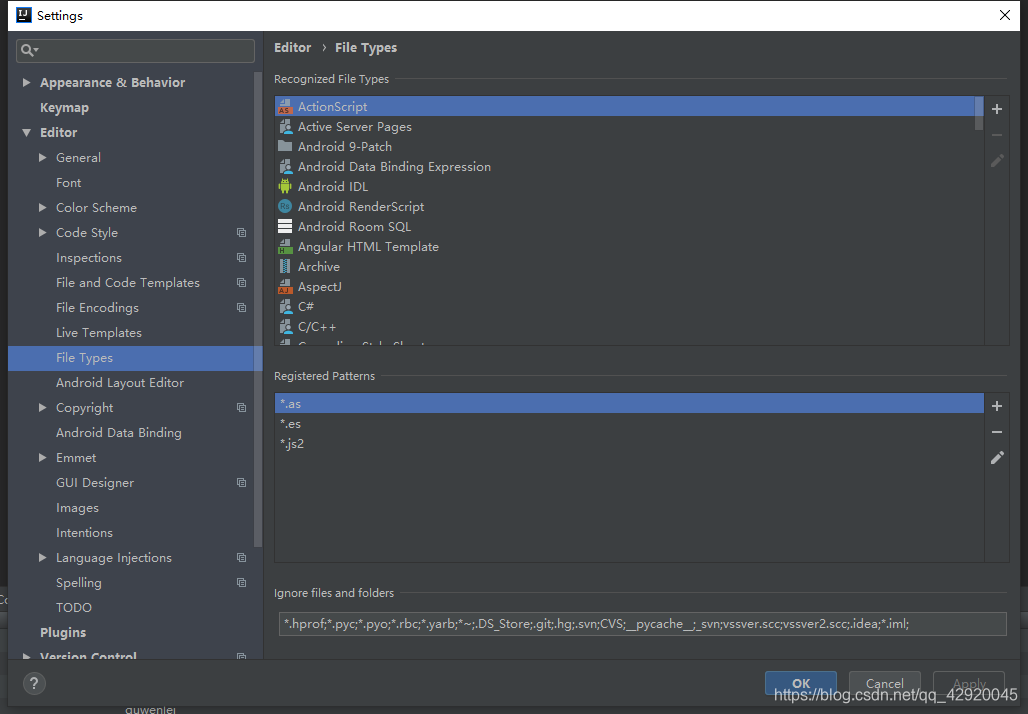This screenshot has height=714, width=1028.
Task: Open Font settings page
Action: [69, 182]
